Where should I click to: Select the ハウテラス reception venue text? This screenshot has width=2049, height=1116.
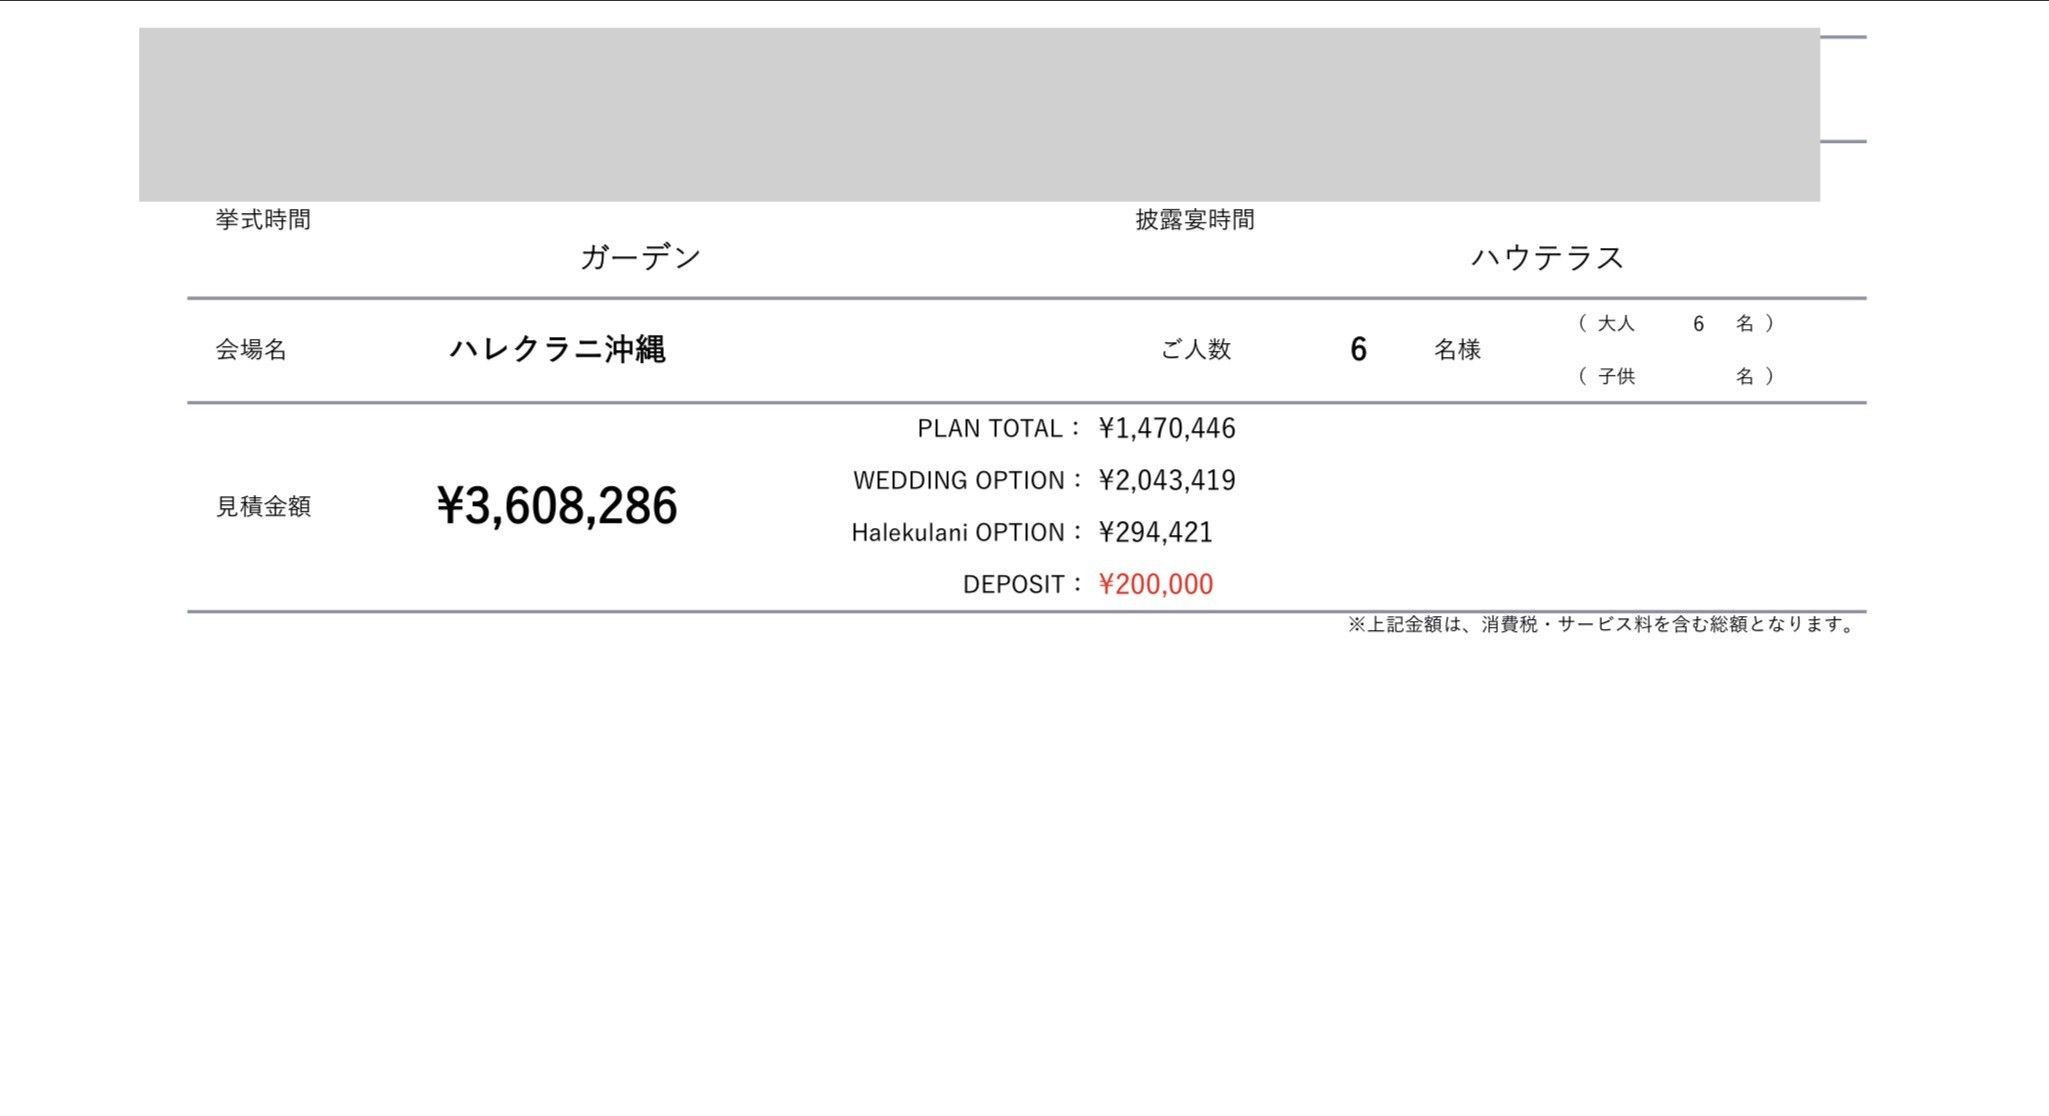pyautogui.click(x=1546, y=258)
